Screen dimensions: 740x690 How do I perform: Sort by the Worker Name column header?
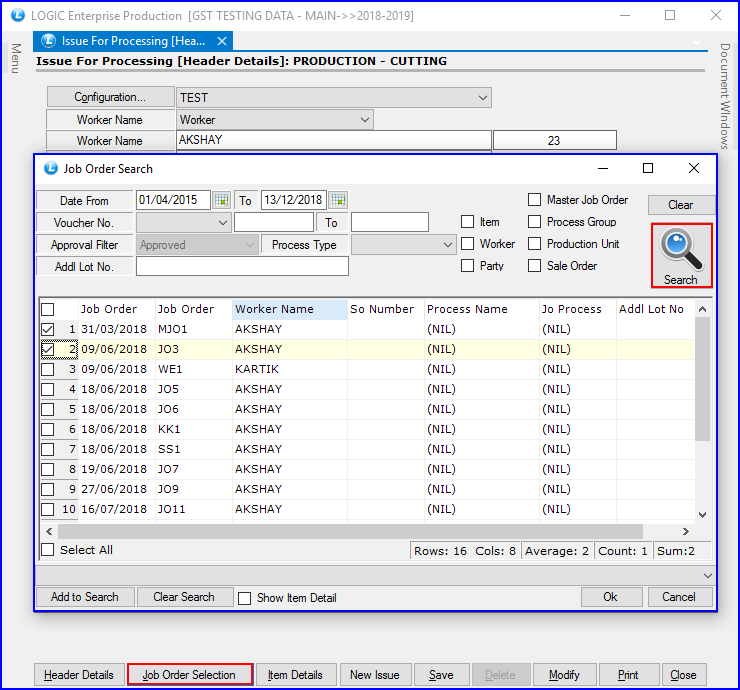click(290, 309)
